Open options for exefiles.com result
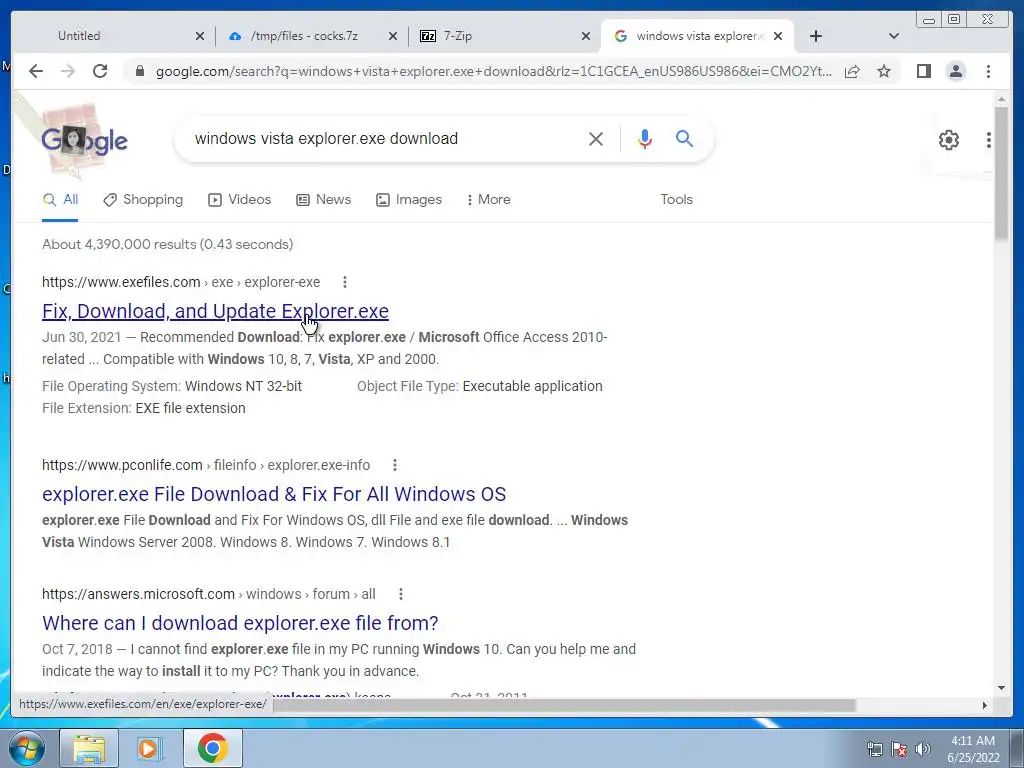The width and height of the screenshot is (1024, 768). [345, 282]
